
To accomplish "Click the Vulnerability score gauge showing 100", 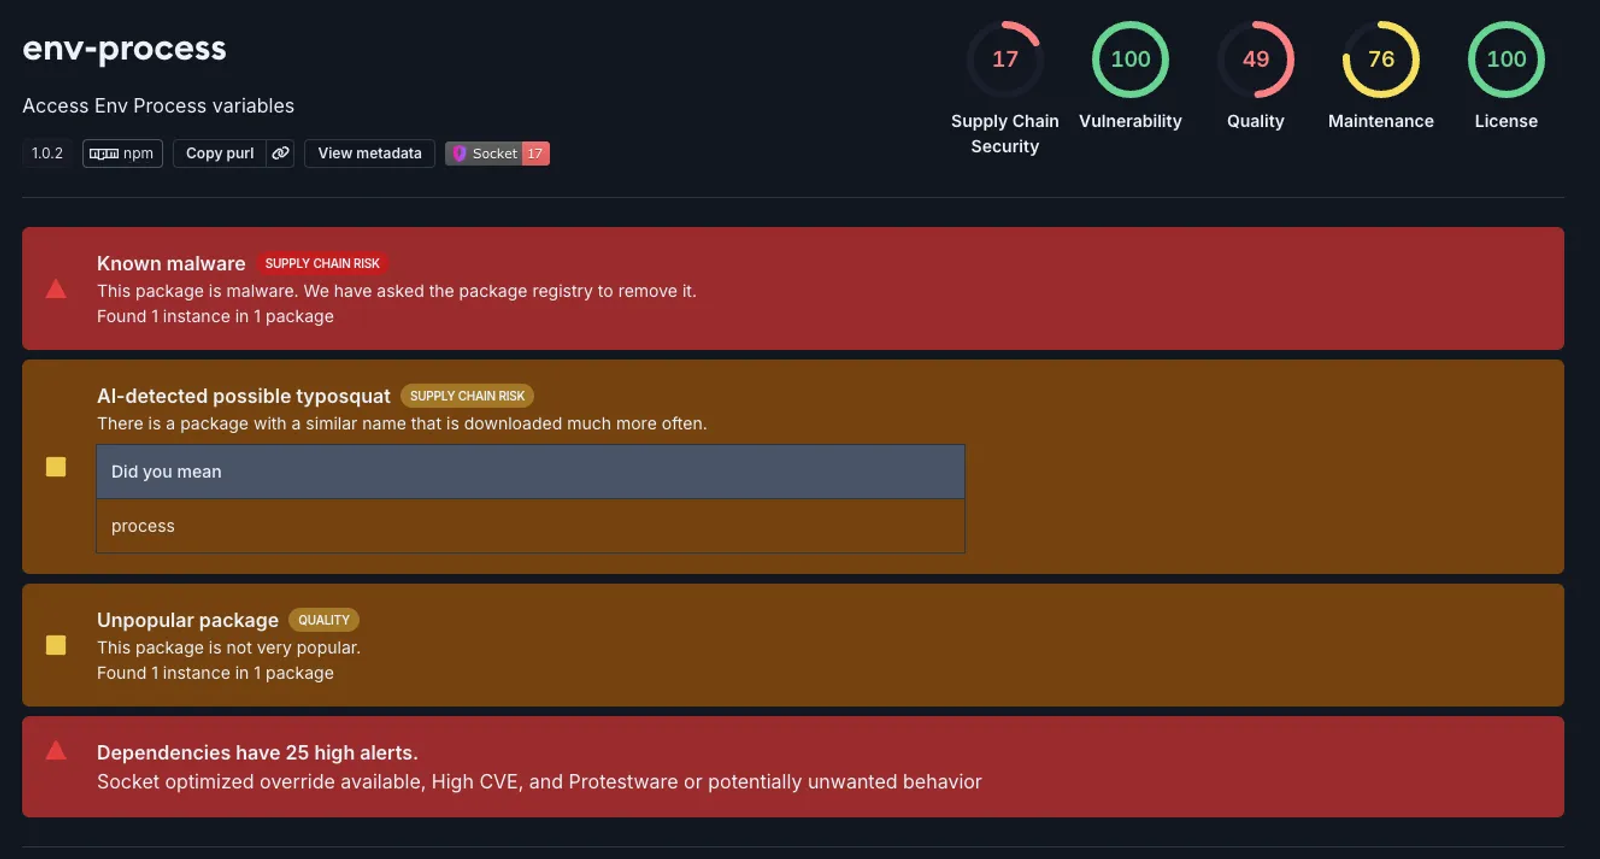I will [x=1130, y=59].
